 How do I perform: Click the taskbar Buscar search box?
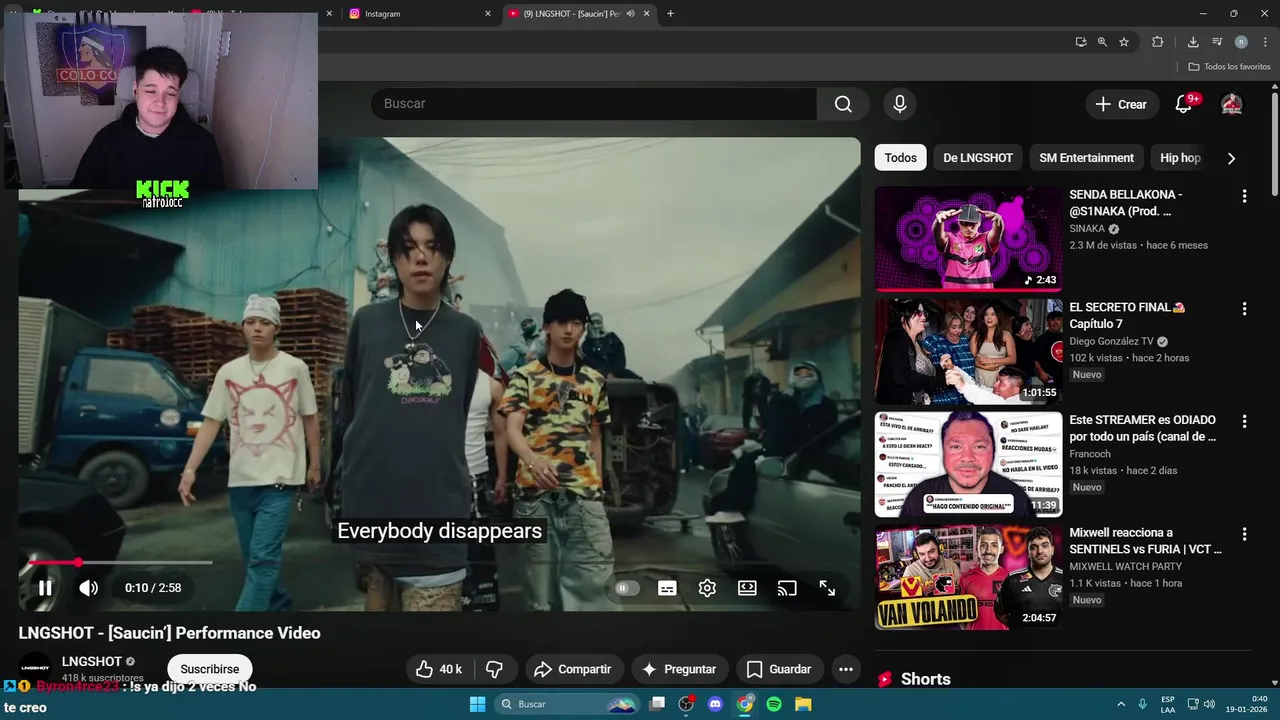567,704
